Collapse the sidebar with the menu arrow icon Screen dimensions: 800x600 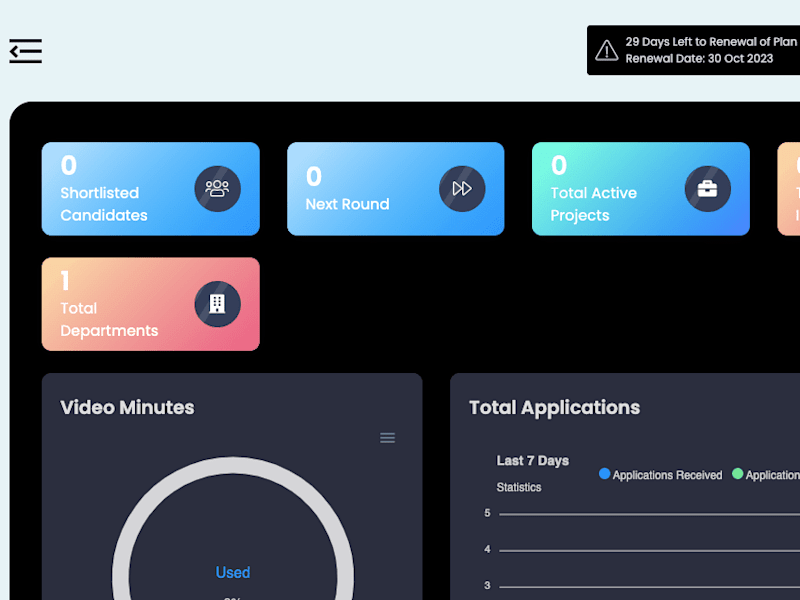click(x=26, y=51)
